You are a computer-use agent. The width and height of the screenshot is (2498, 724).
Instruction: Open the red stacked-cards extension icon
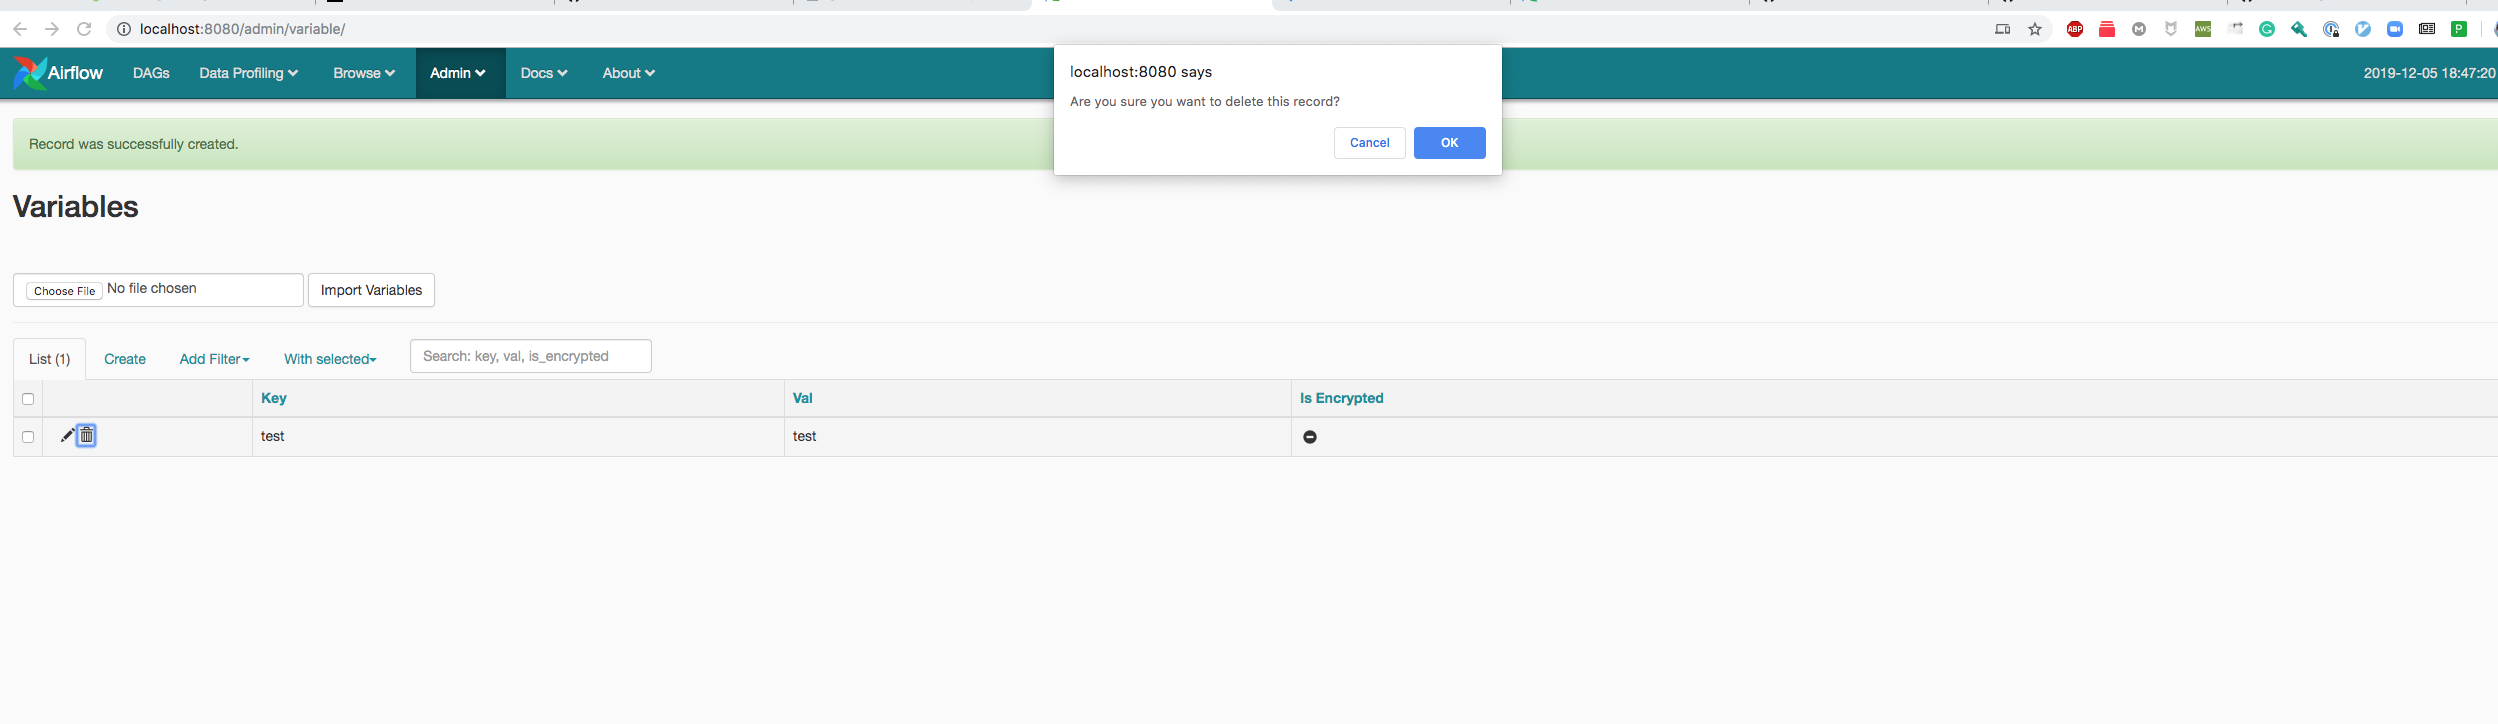pyautogui.click(x=2107, y=29)
